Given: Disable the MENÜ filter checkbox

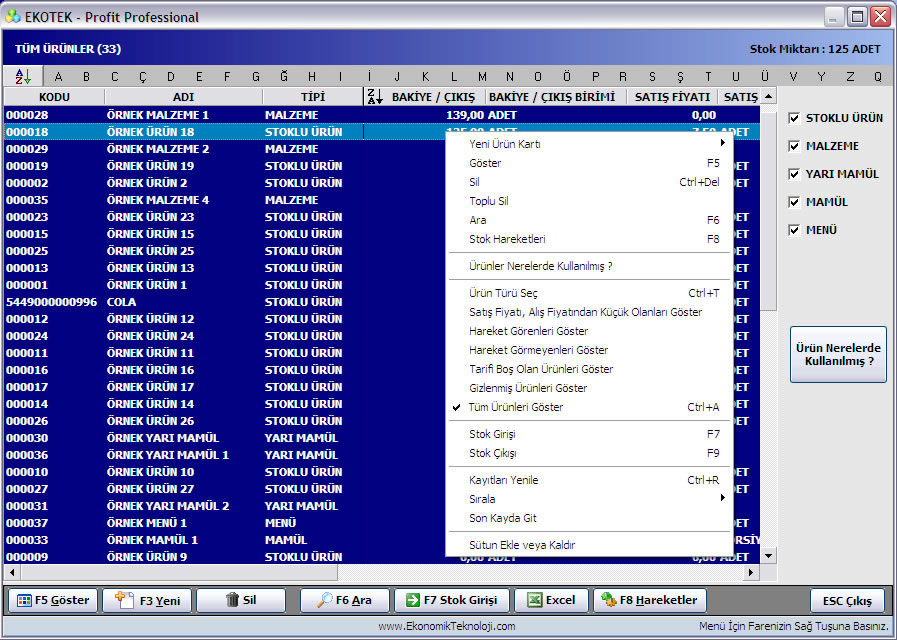Looking at the screenshot, I should coord(793,230).
